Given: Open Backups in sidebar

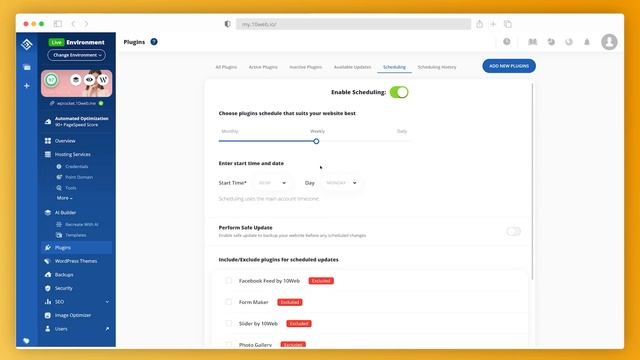Looking at the screenshot, I should [x=64, y=275].
